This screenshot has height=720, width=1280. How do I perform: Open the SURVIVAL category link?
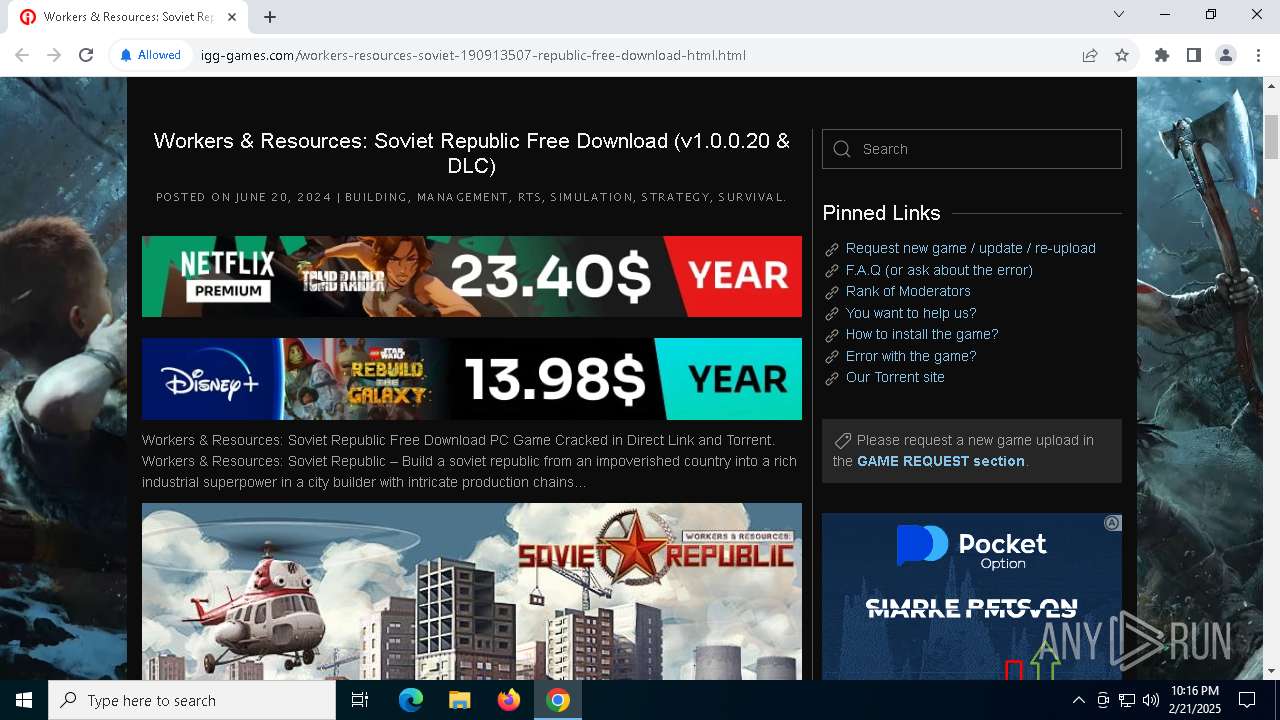(x=751, y=197)
